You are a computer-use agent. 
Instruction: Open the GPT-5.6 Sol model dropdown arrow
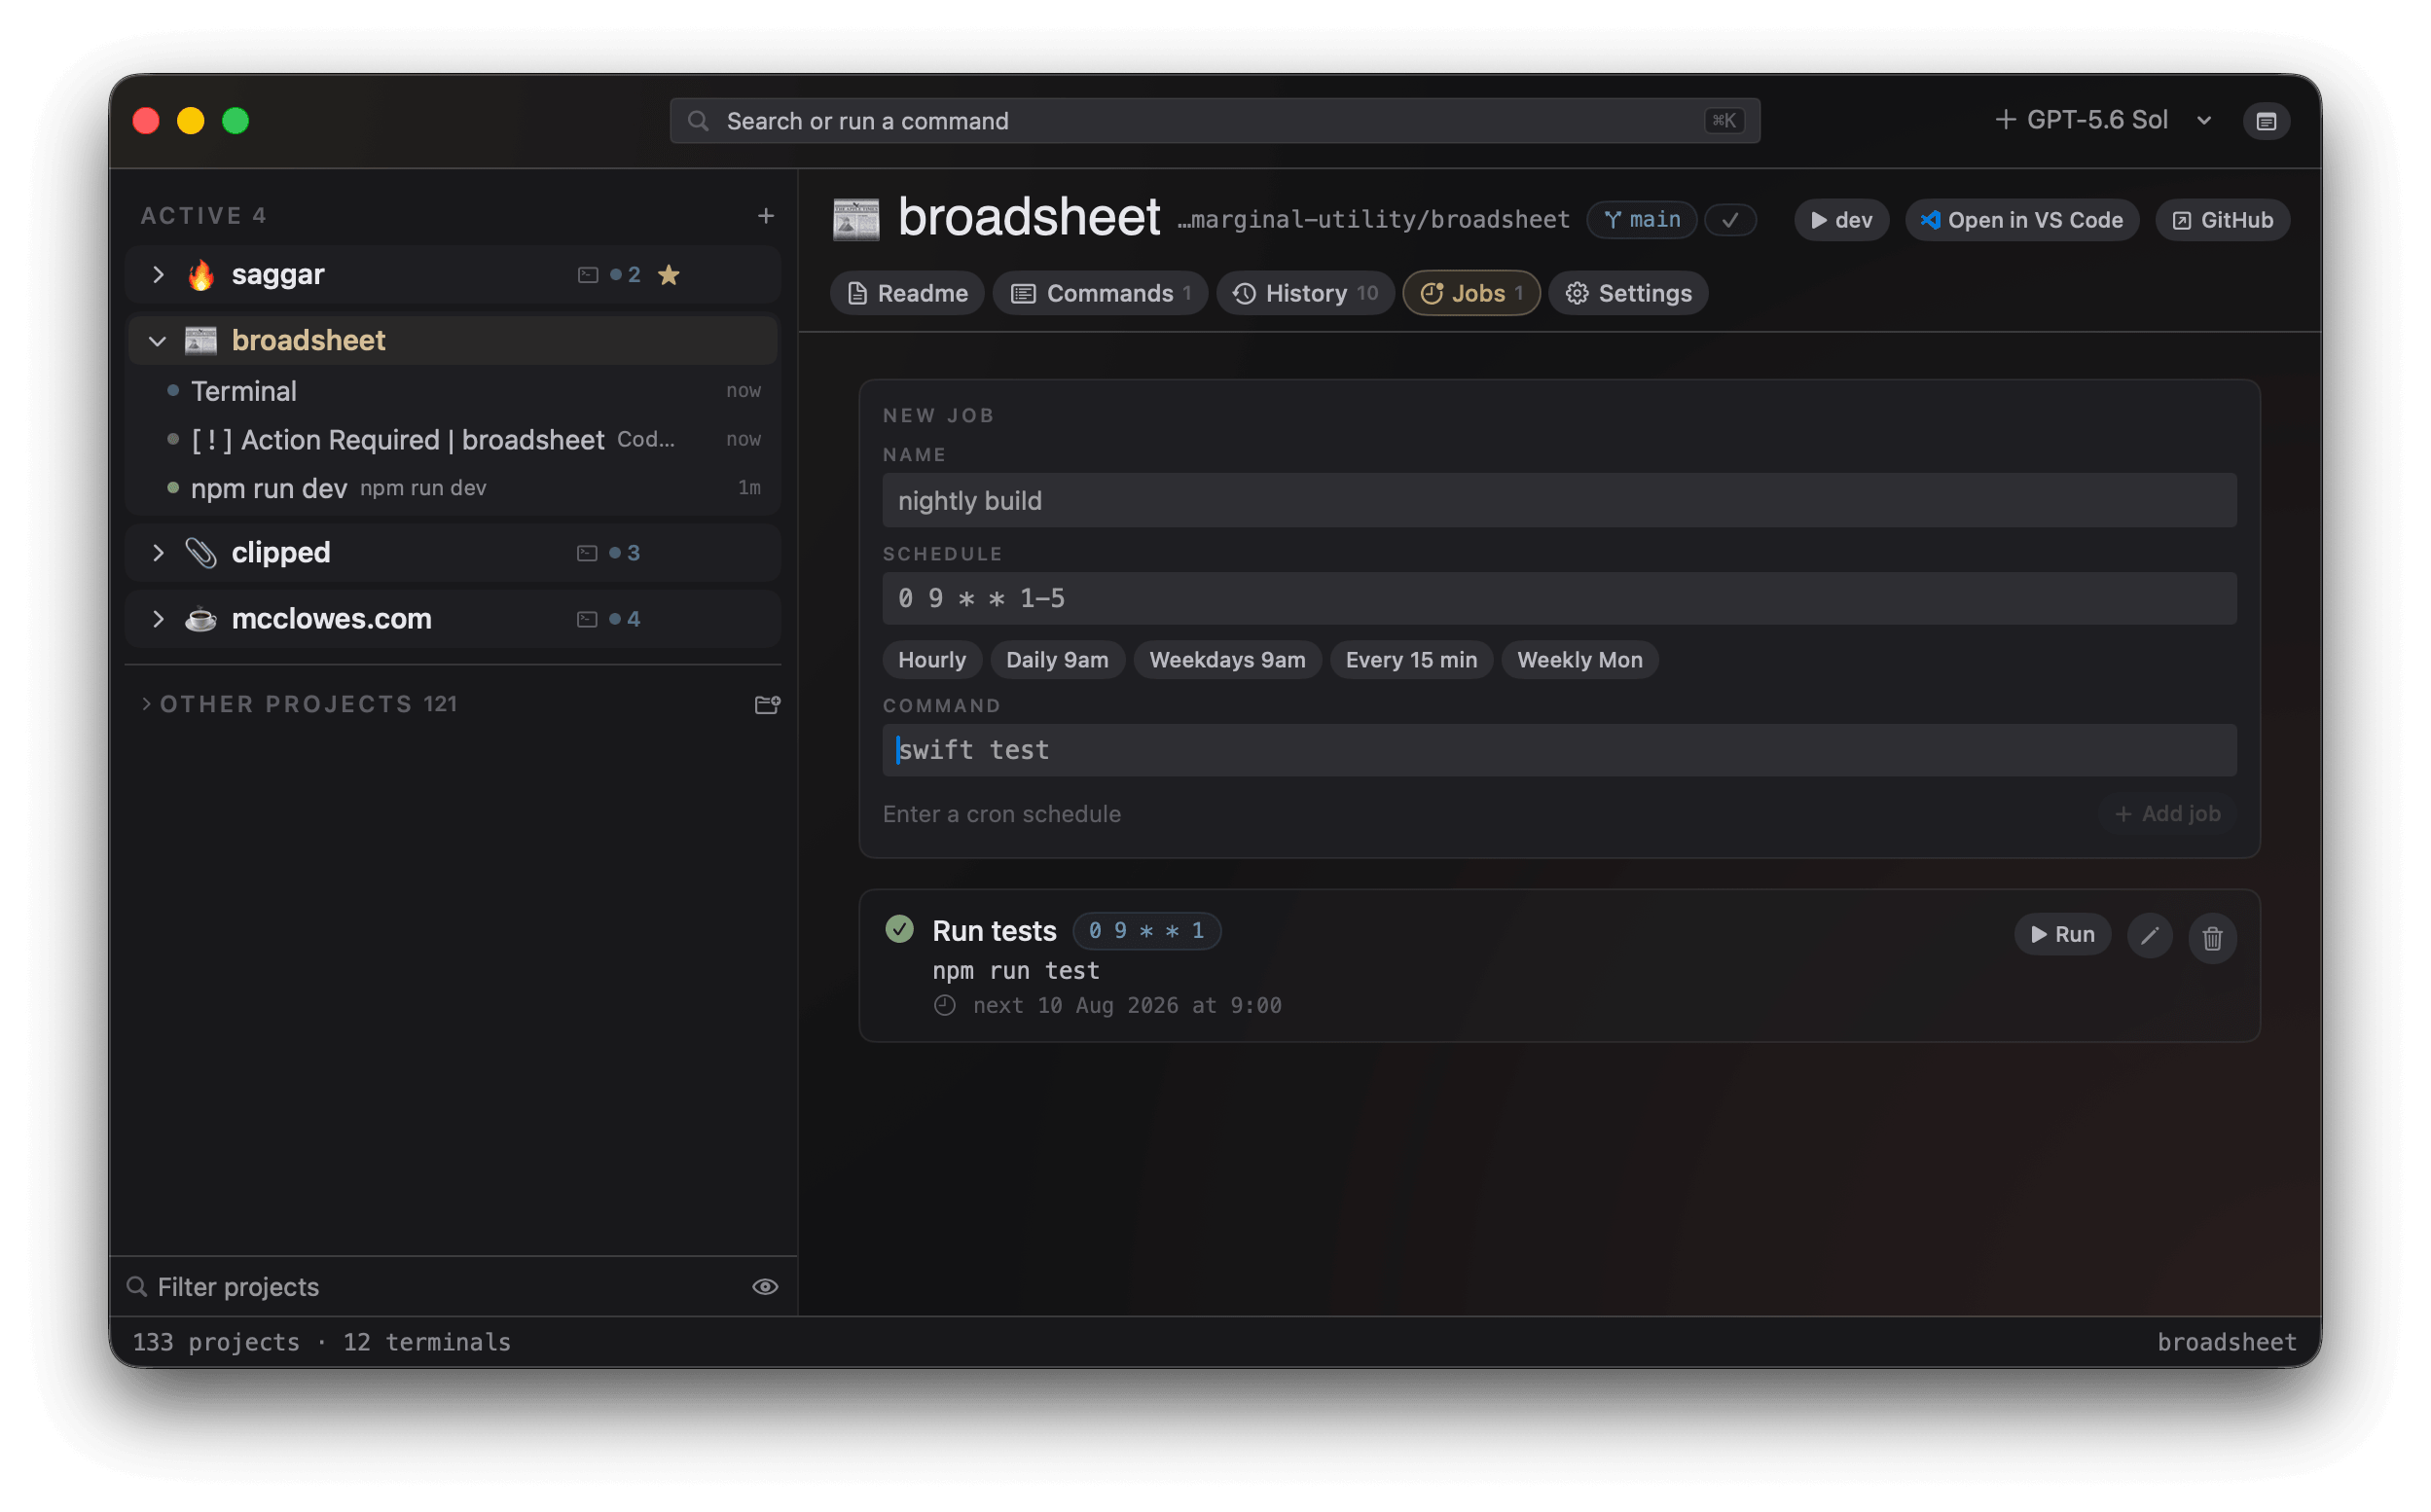tap(2203, 121)
